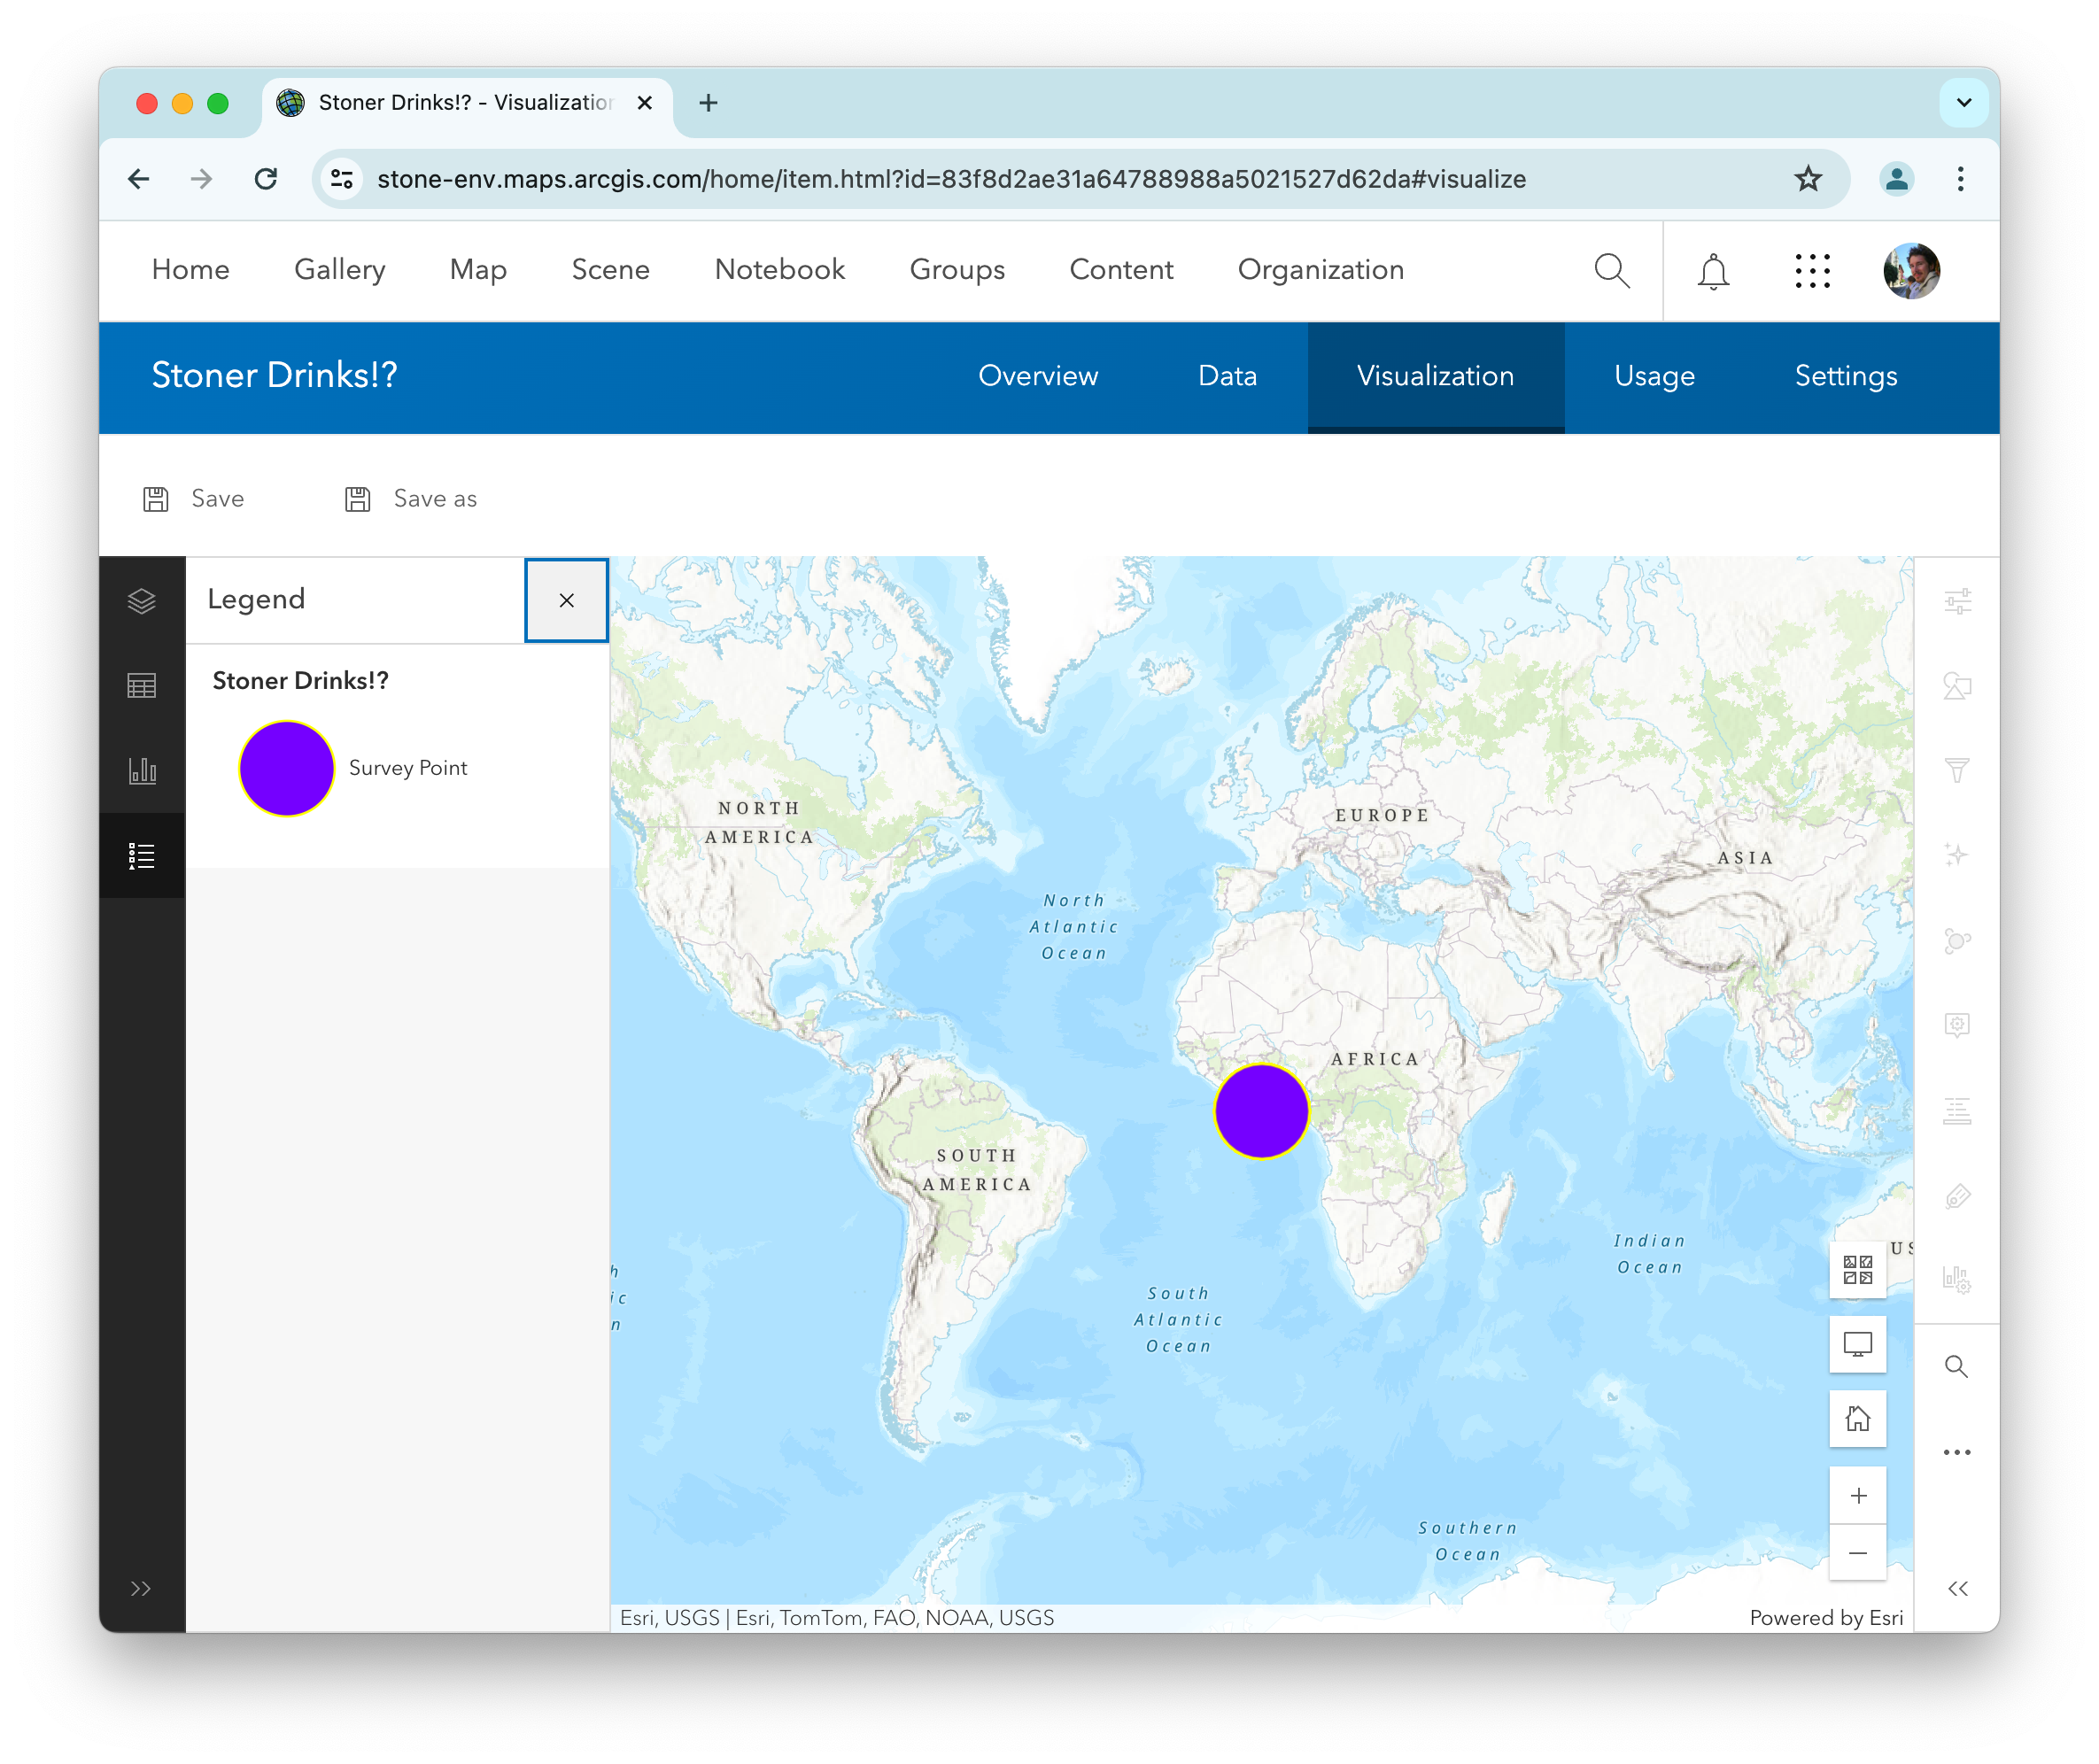2099x1764 pixels.
Task: Collapse the right toolbar with double chevron
Action: (1957, 1588)
